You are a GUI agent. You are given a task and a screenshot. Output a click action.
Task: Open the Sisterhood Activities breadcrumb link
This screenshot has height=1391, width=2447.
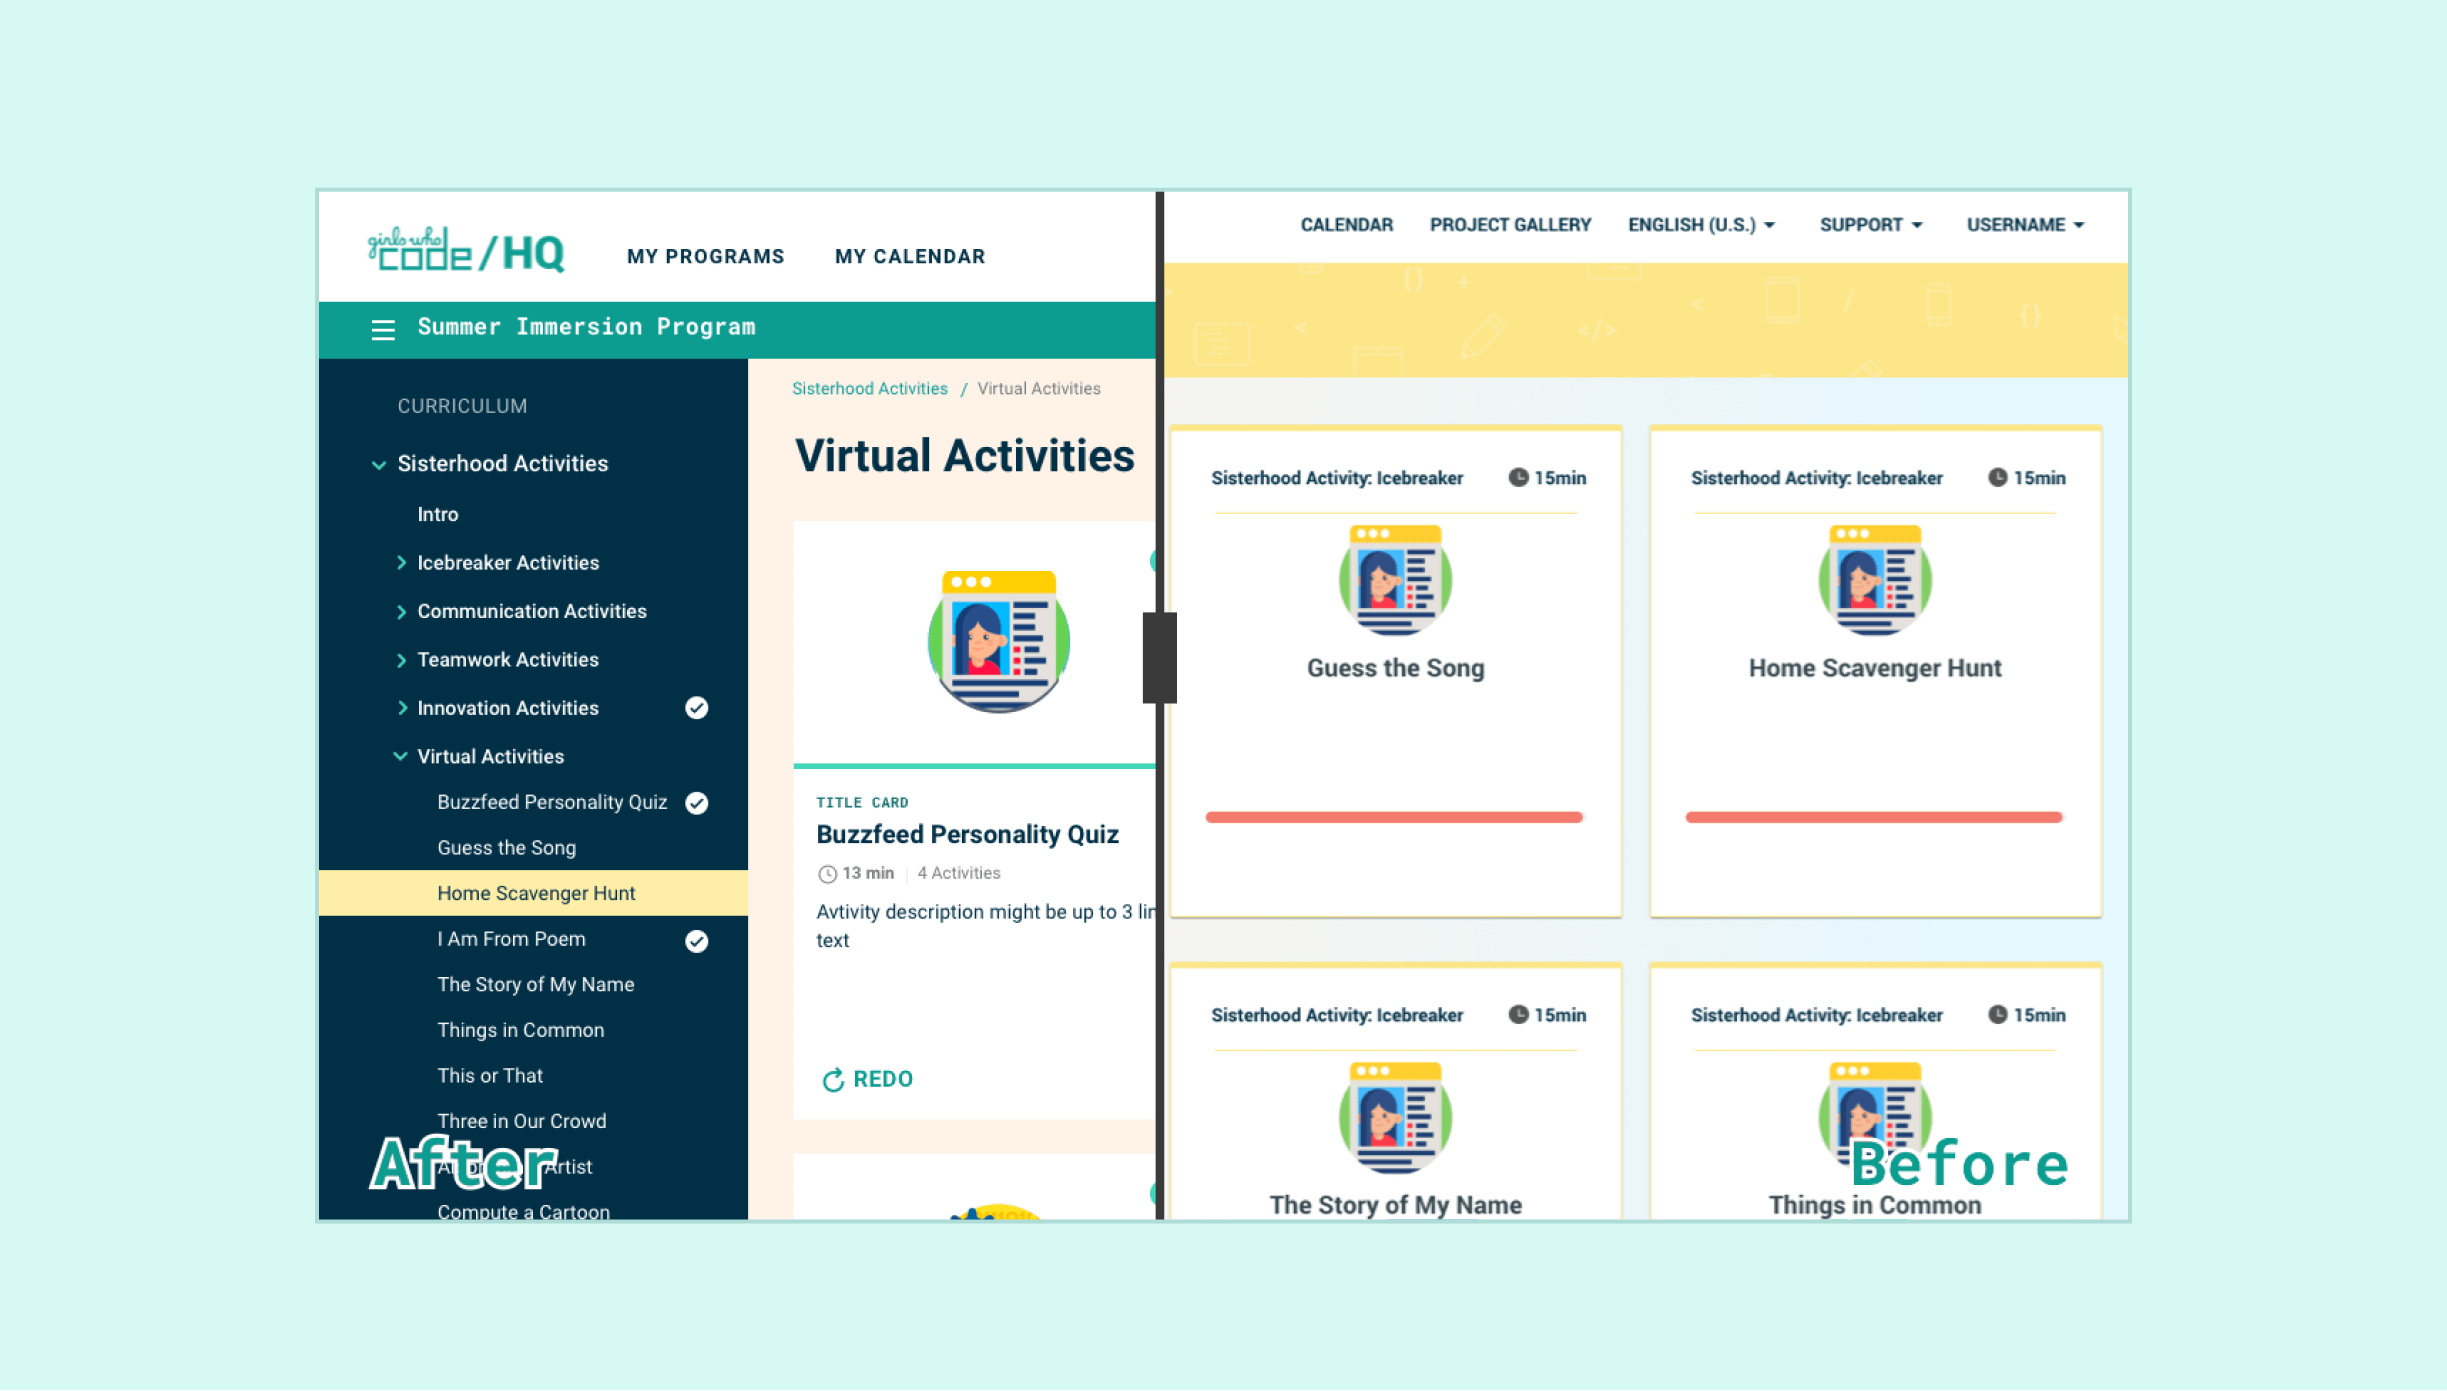pos(869,388)
